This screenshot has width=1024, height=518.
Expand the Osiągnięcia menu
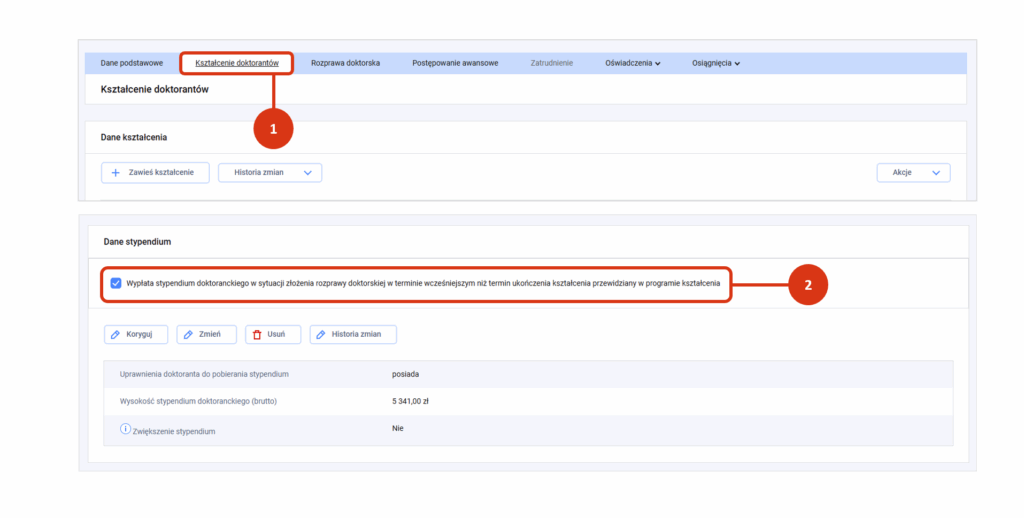(715, 63)
